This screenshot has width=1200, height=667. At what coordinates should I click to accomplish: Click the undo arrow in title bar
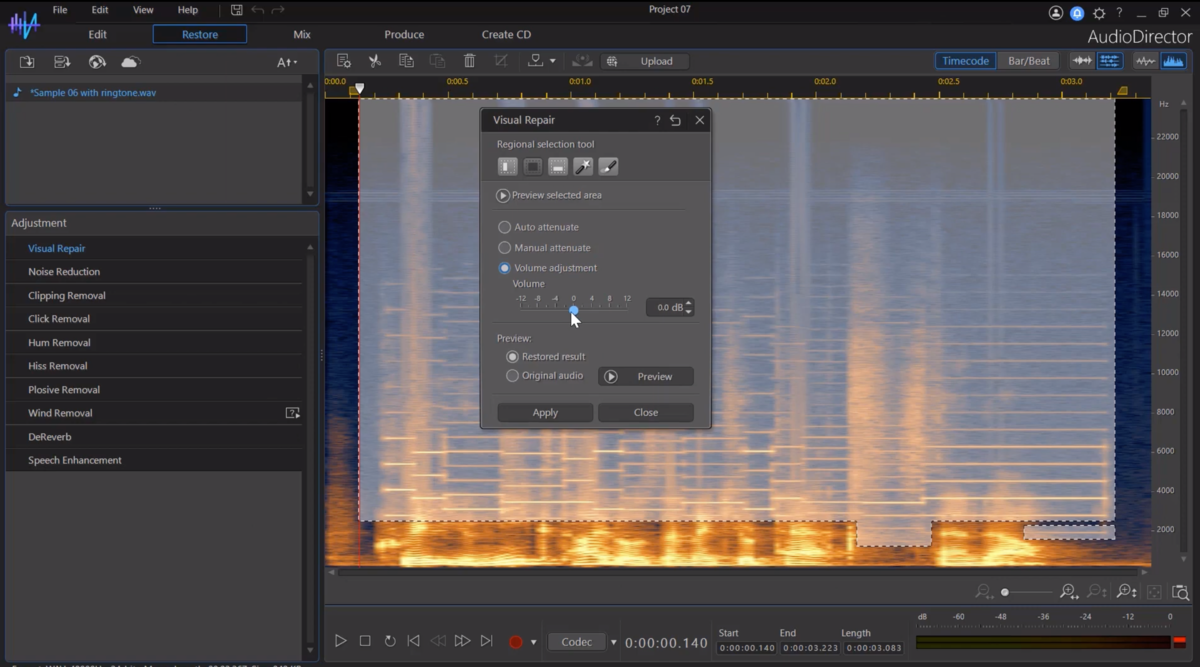(x=258, y=10)
